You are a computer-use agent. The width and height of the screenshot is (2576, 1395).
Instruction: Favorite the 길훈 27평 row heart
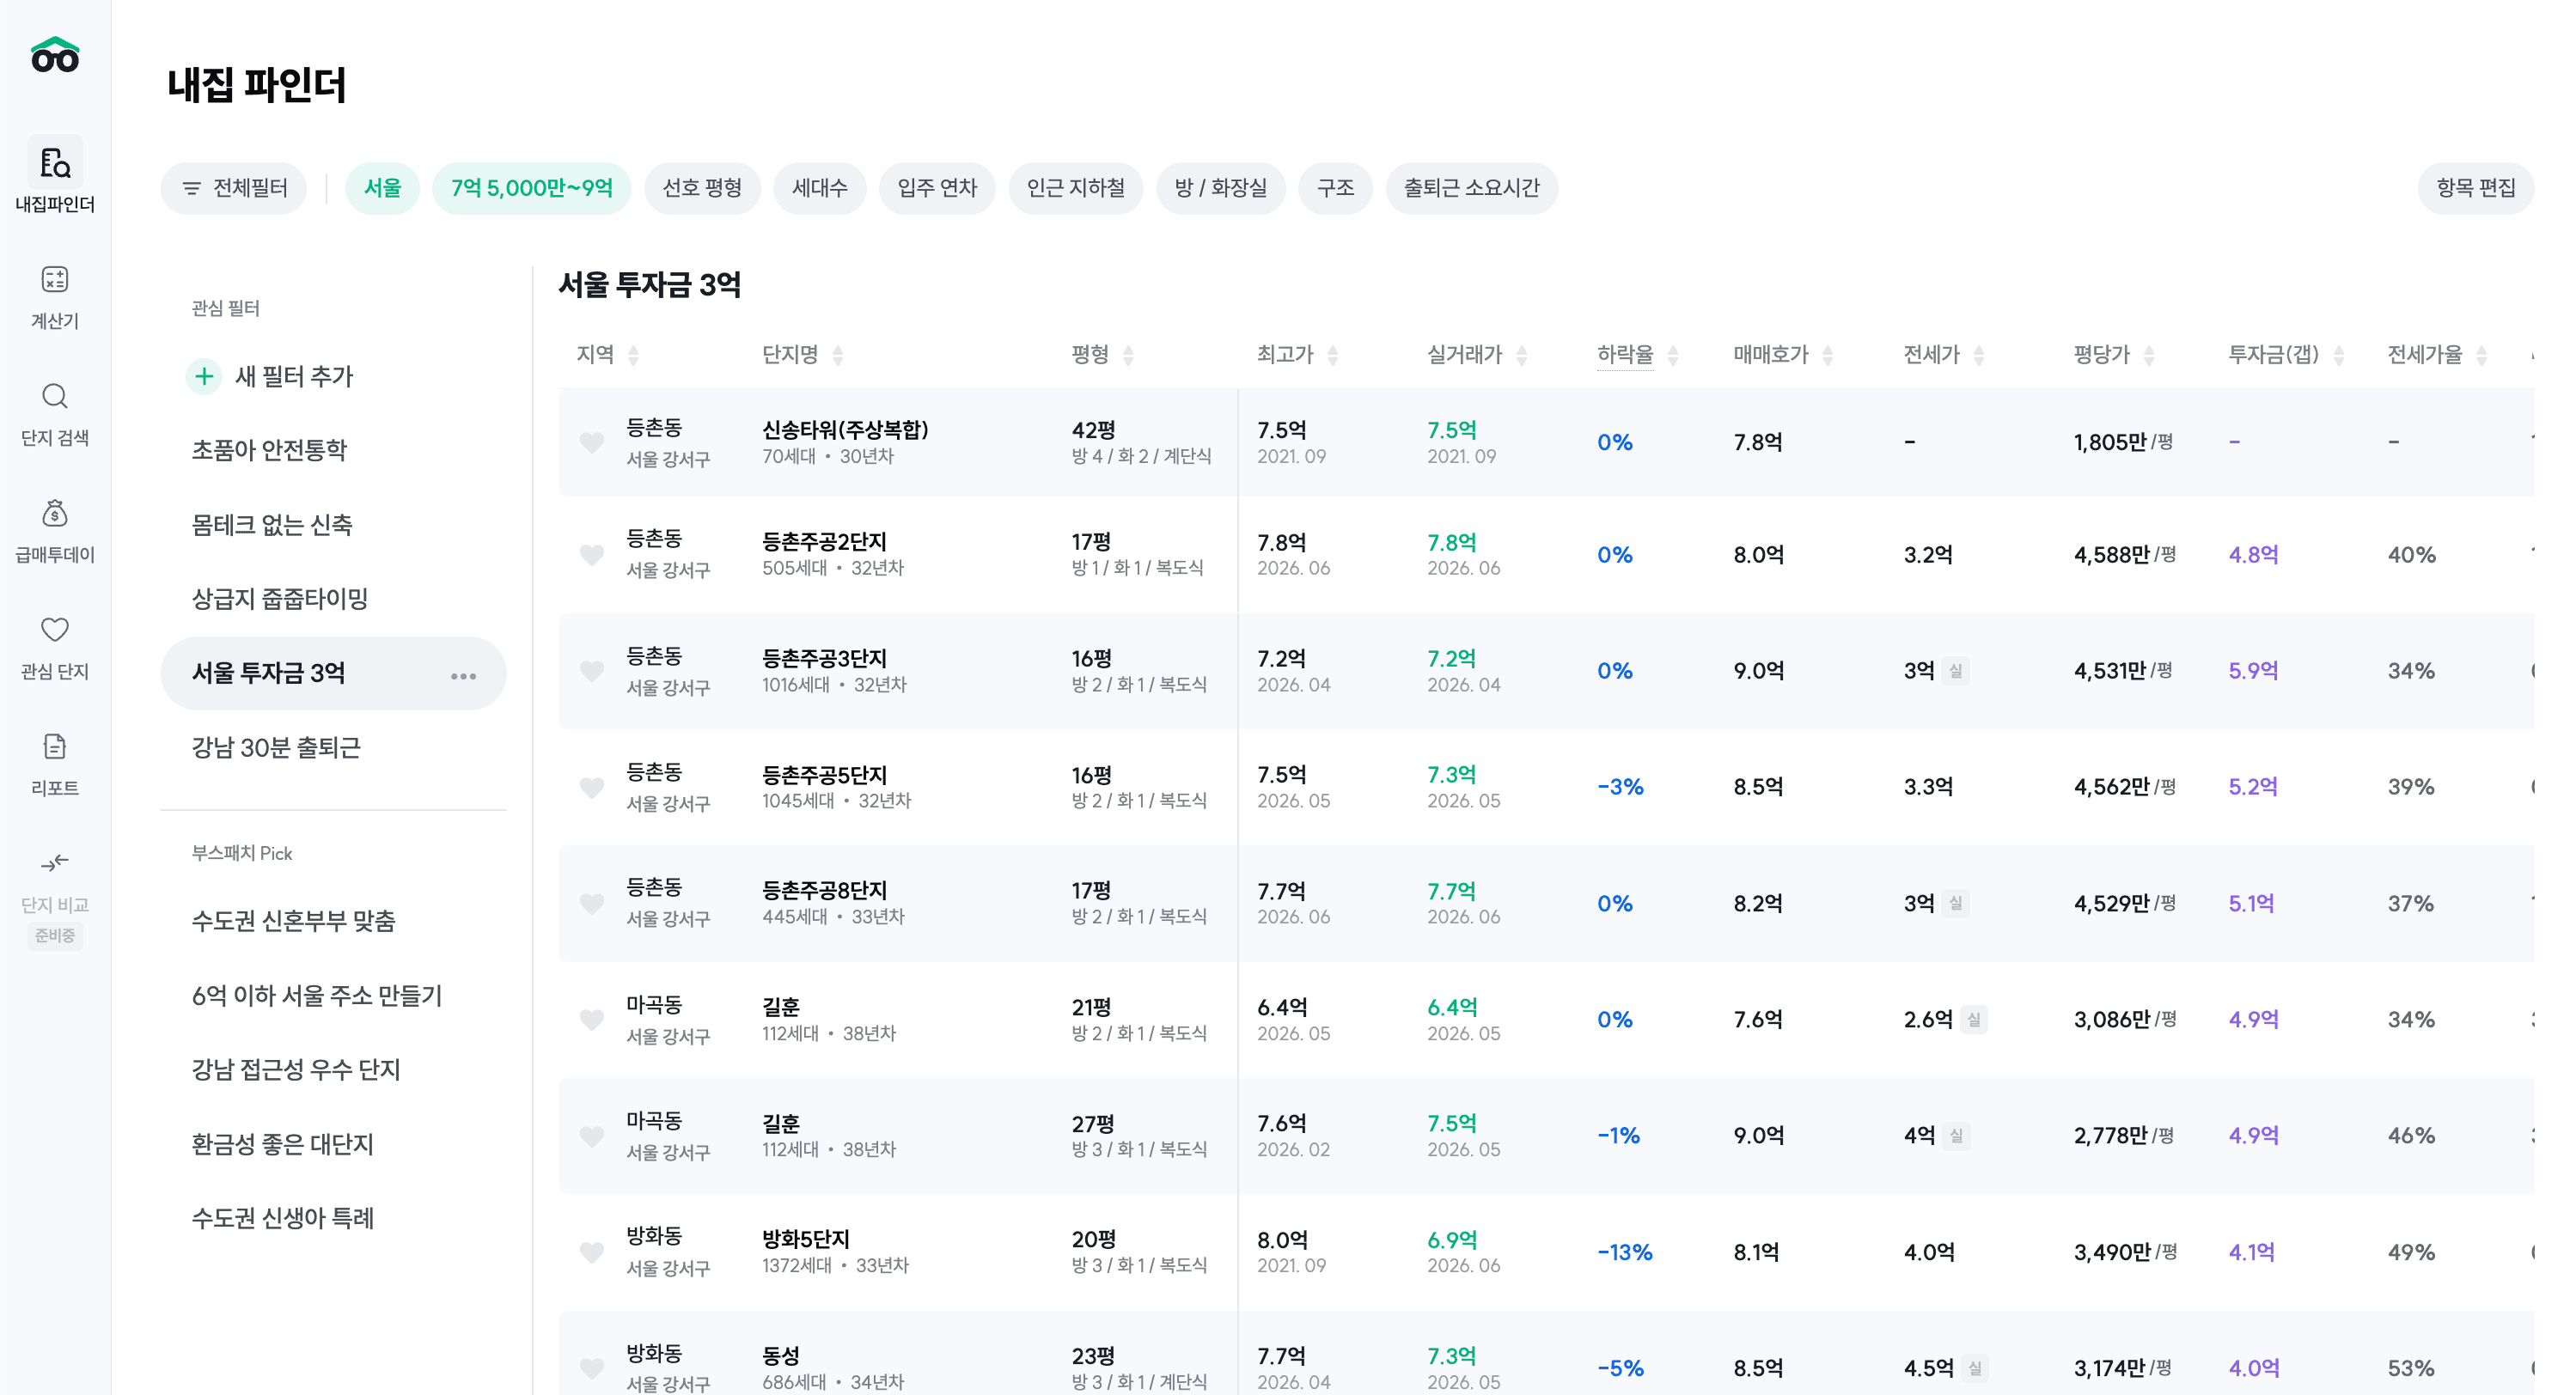coord(592,1136)
